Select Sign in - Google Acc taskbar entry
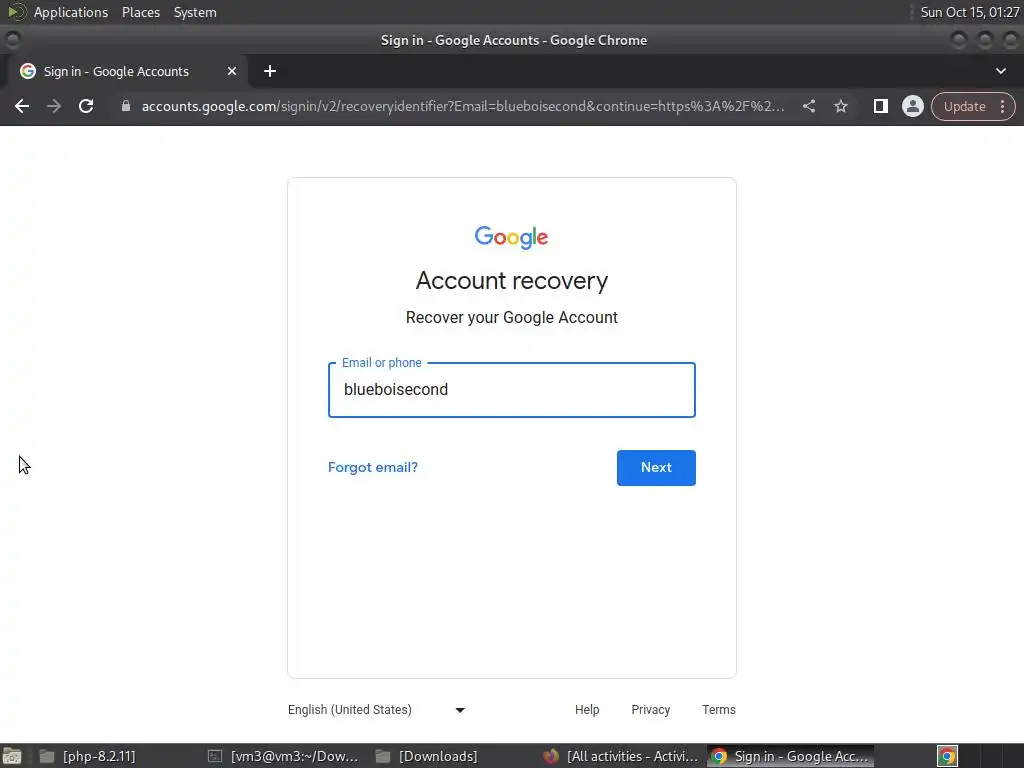Screen dimensions: 1024x768 click(x=790, y=756)
